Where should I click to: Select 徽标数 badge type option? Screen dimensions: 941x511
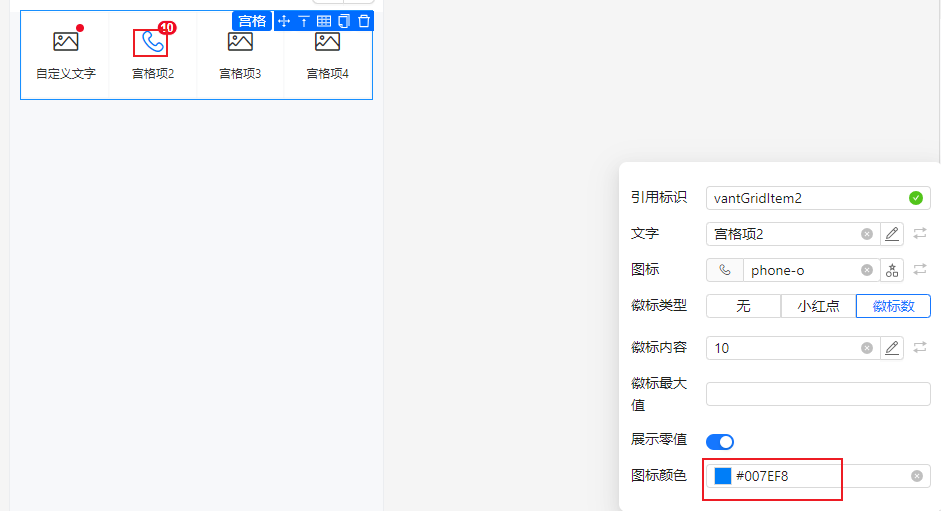pos(893,306)
